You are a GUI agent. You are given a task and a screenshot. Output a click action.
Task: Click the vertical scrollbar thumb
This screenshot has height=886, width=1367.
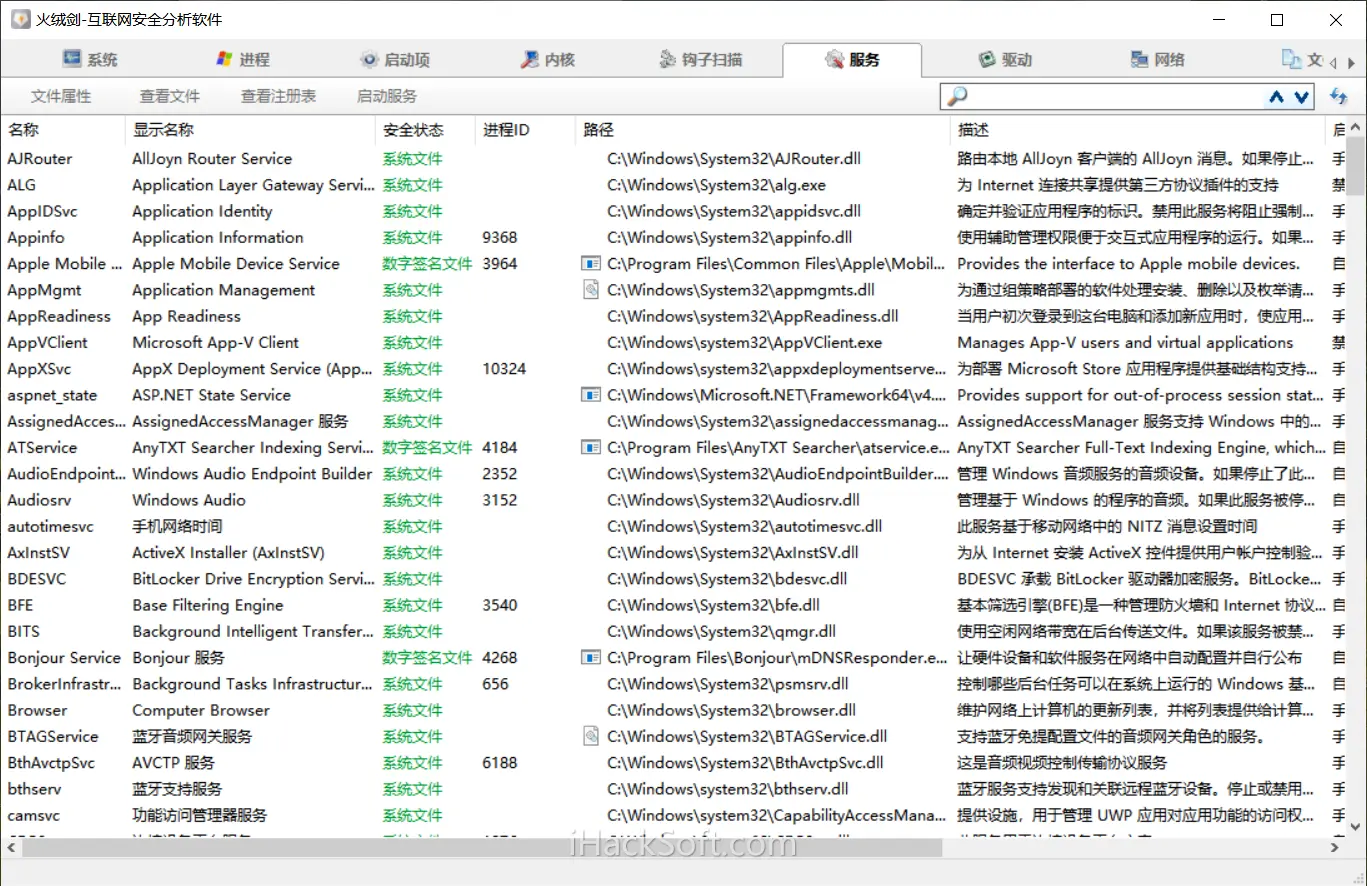pyautogui.click(x=1356, y=166)
